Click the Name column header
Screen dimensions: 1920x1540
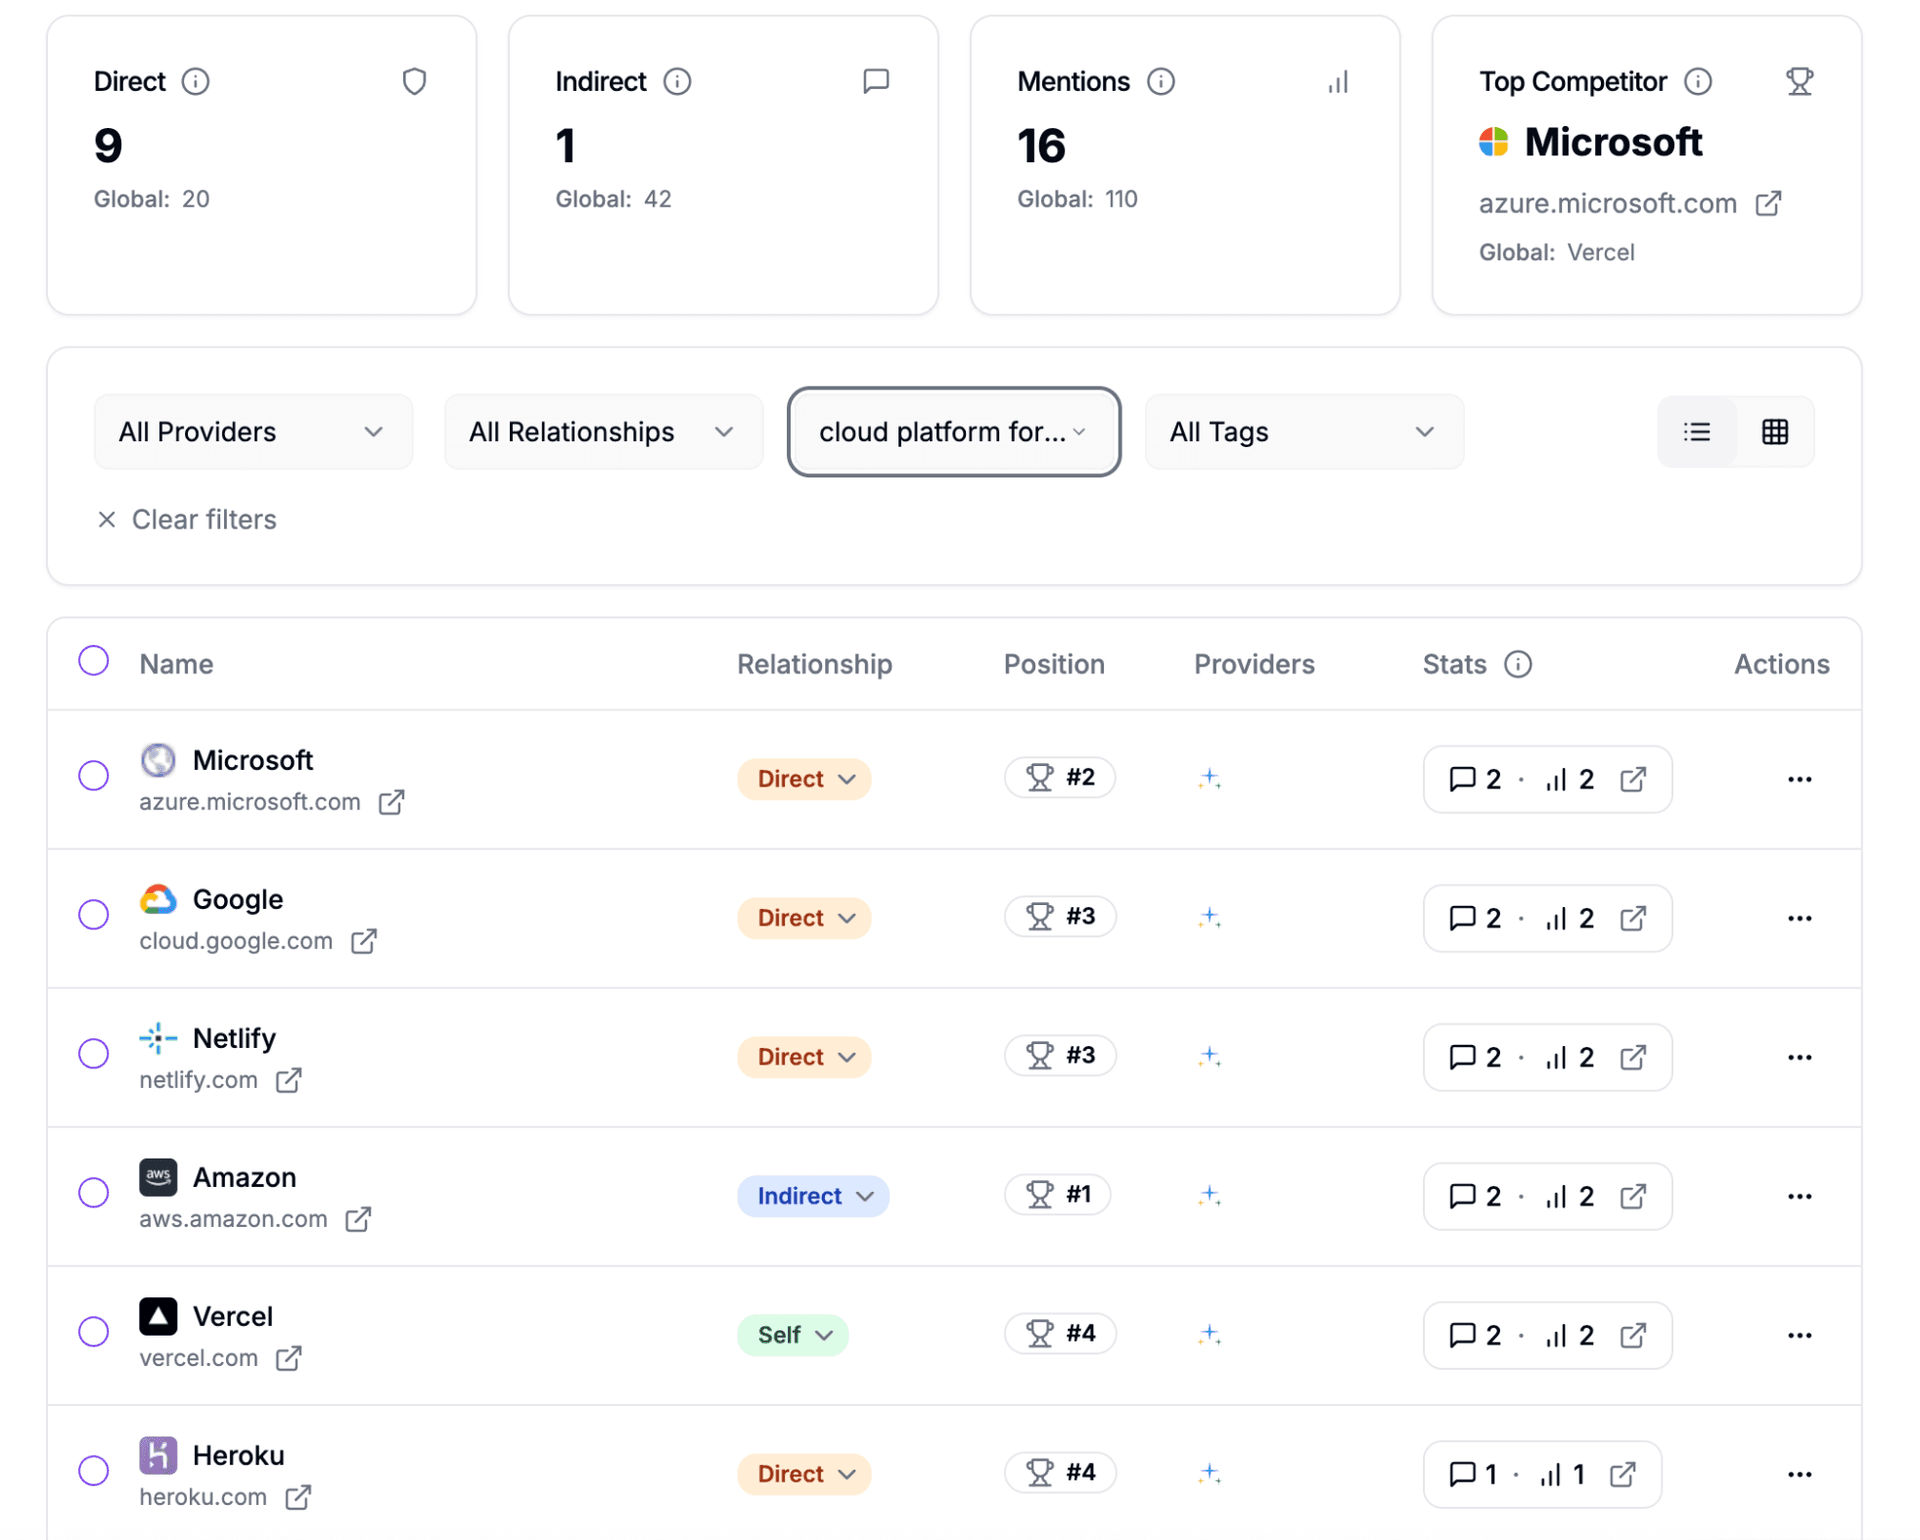click(176, 664)
